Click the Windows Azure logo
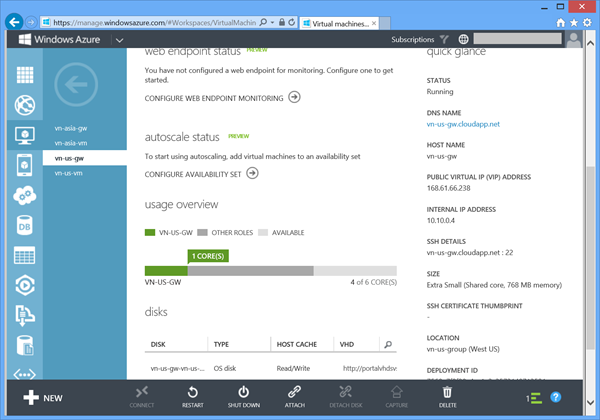This screenshot has height=420, width=600. (59, 39)
